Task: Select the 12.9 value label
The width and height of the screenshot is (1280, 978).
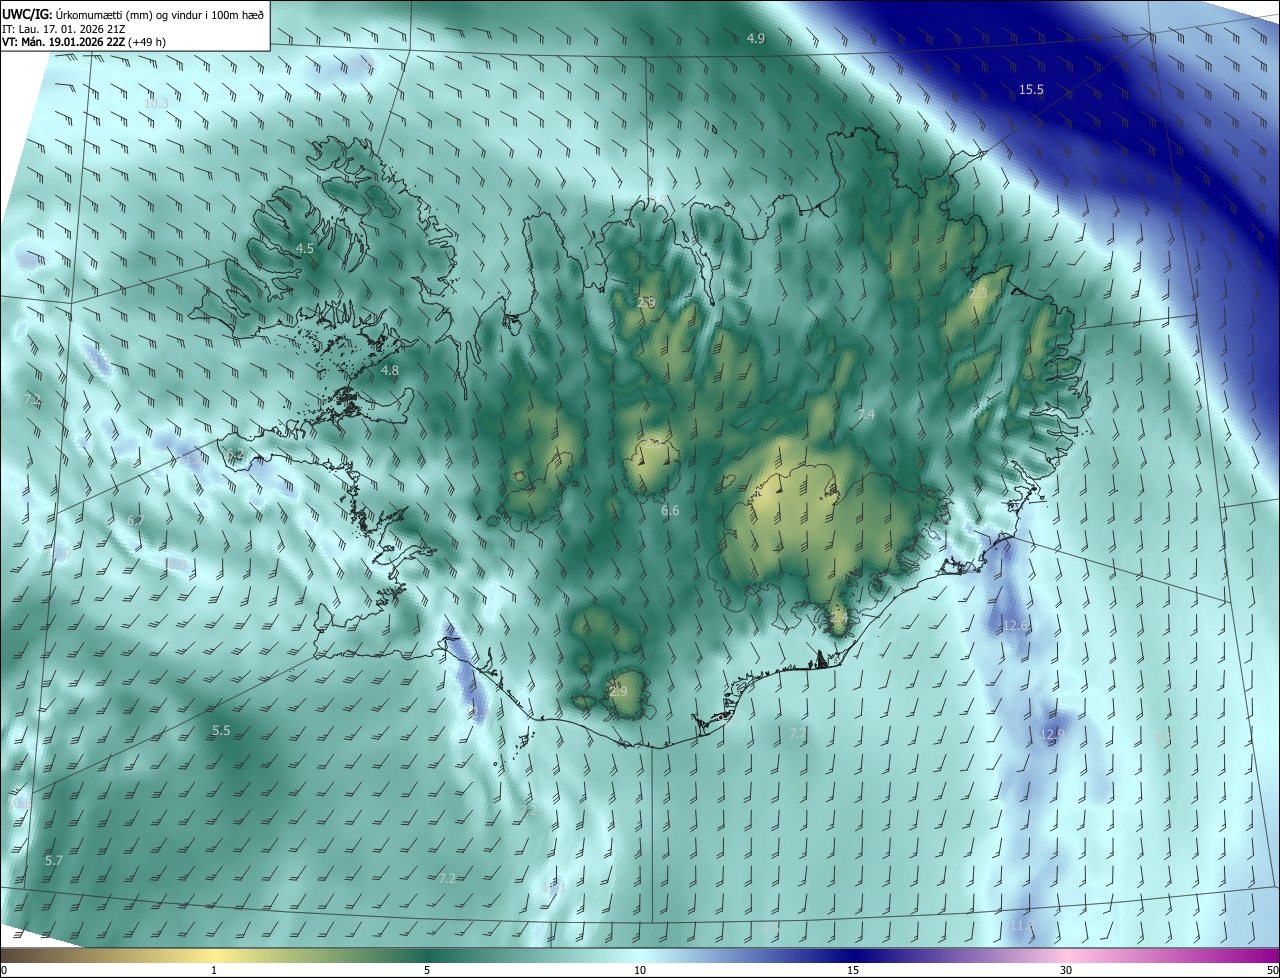Action: (x=1052, y=734)
